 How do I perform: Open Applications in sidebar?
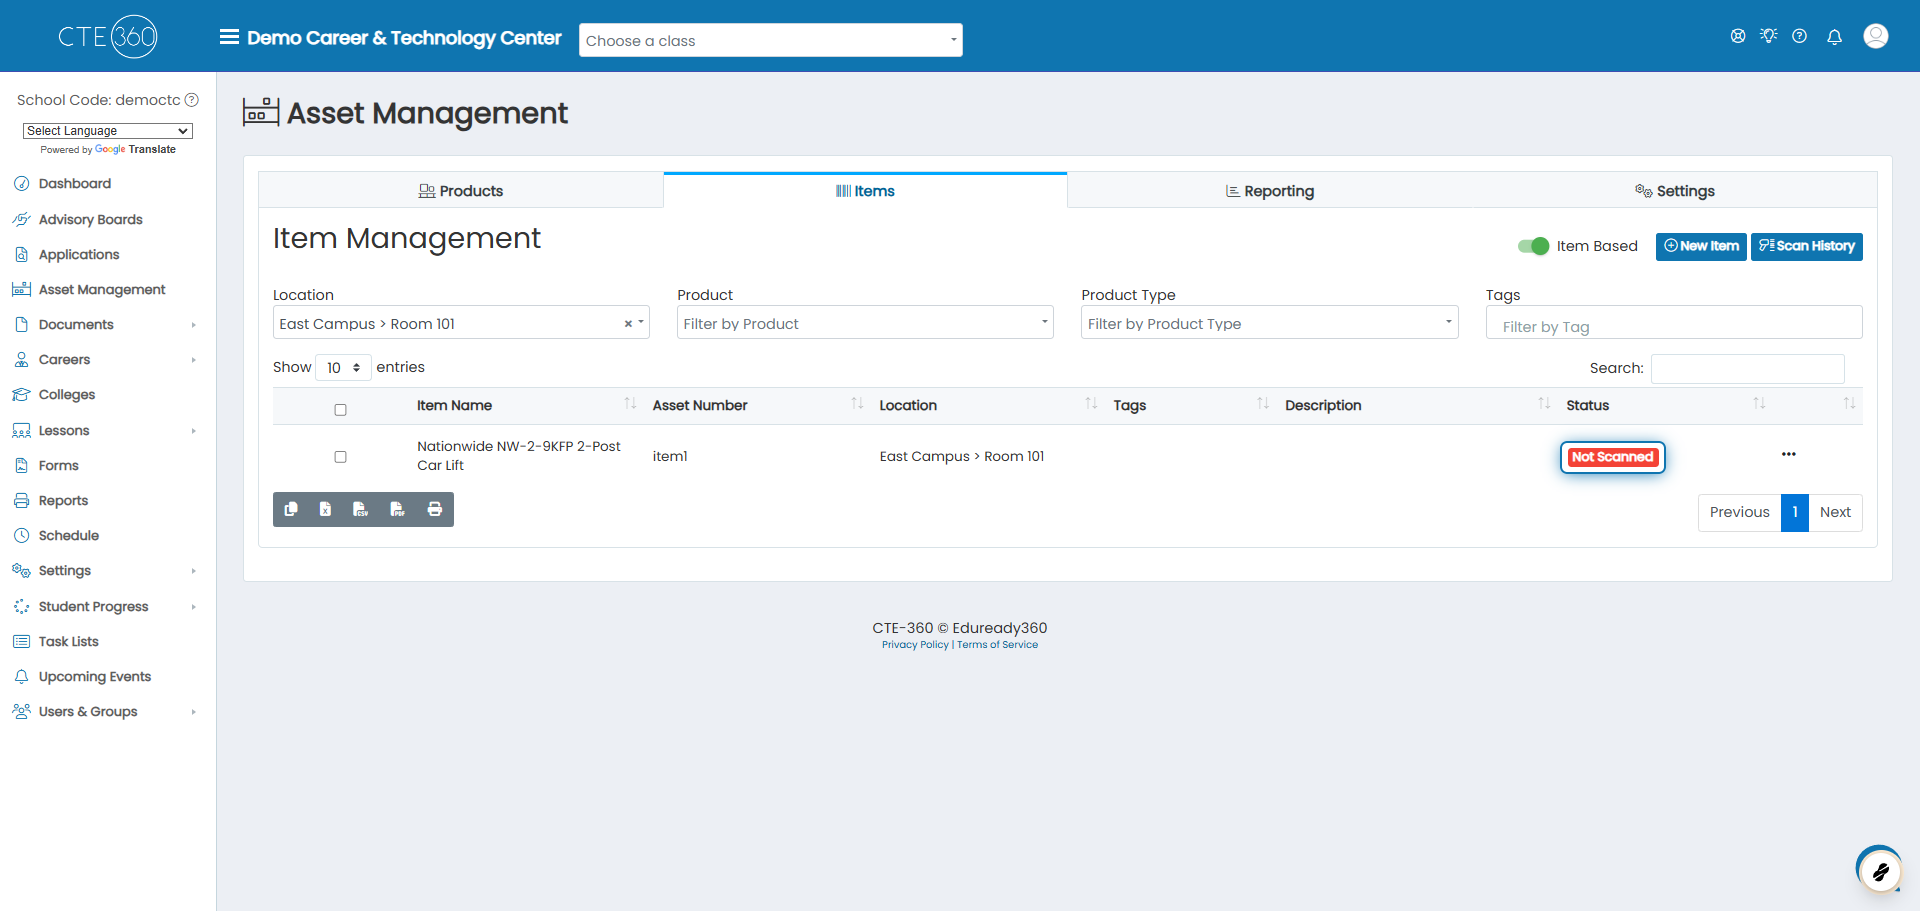(x=79, y=255)
